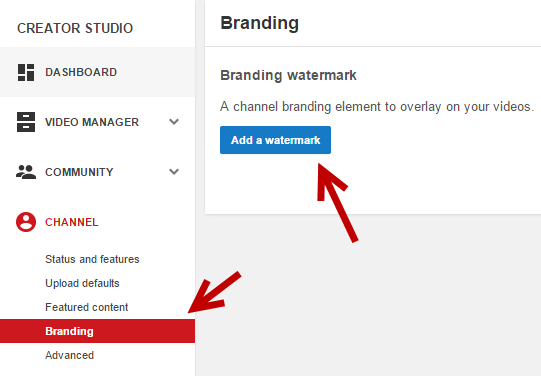541x376 pixels.
Task: Select the highlighted Branding item
Action: (x=97, y=331)
